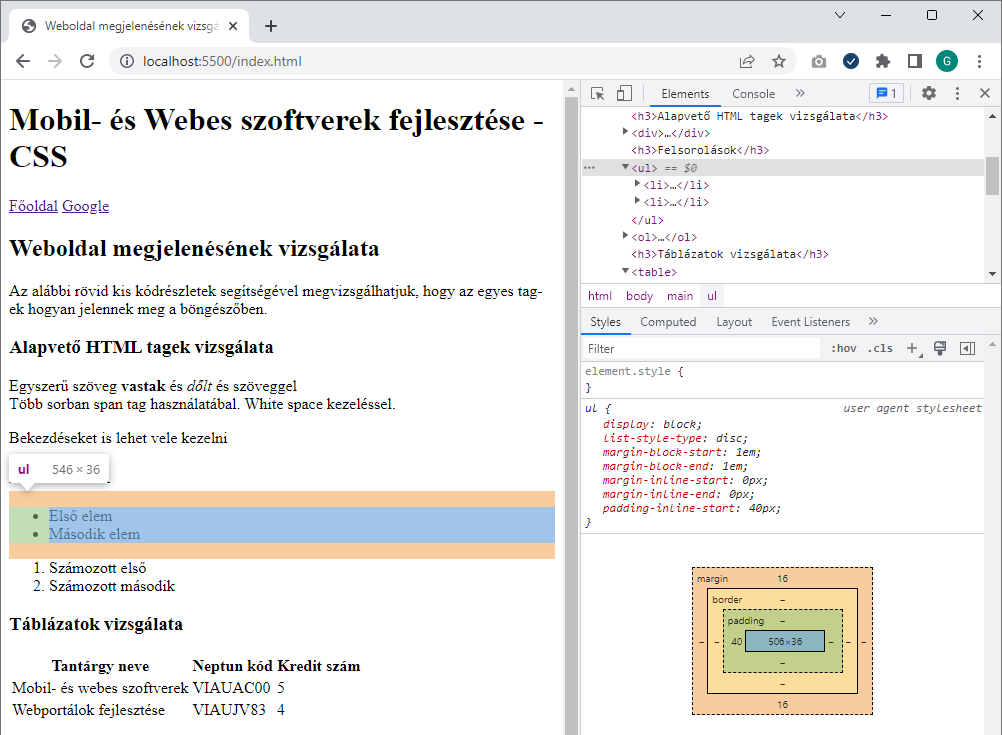Click the address bar URL
The image size is (1002, 735).
point(222,61)
